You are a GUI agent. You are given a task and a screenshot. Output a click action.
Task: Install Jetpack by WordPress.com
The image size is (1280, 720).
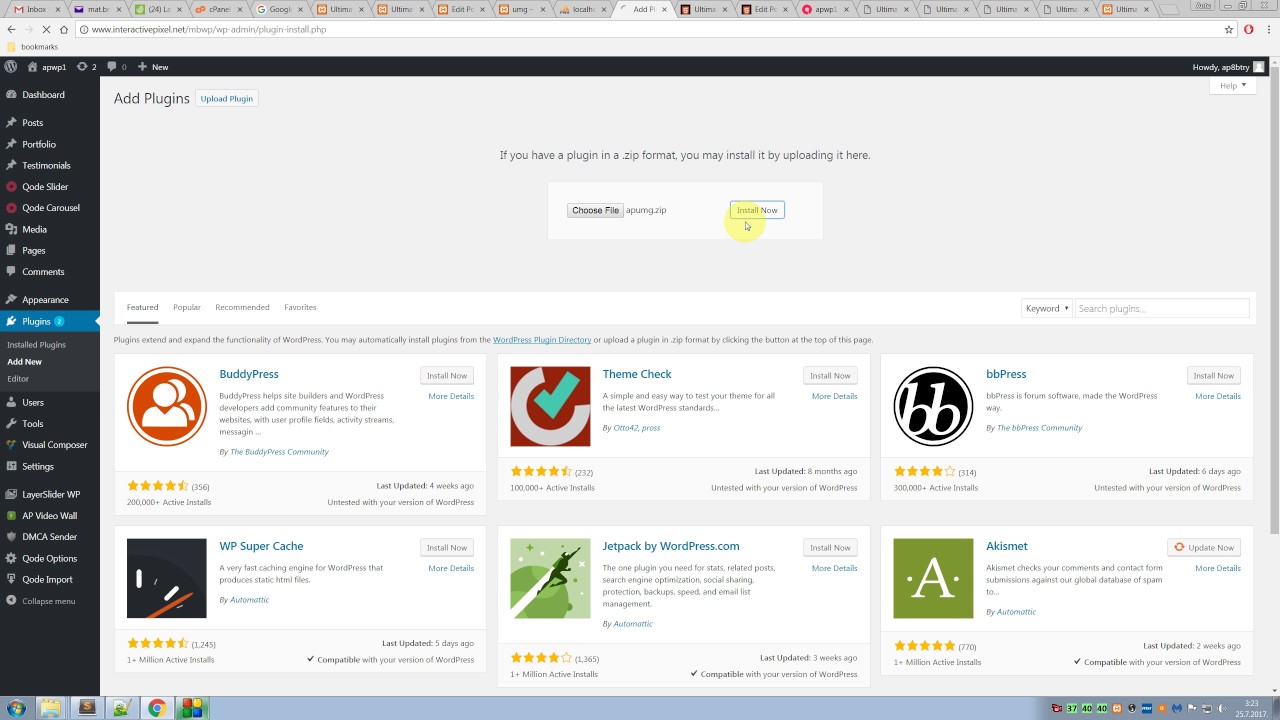point(830,548)
